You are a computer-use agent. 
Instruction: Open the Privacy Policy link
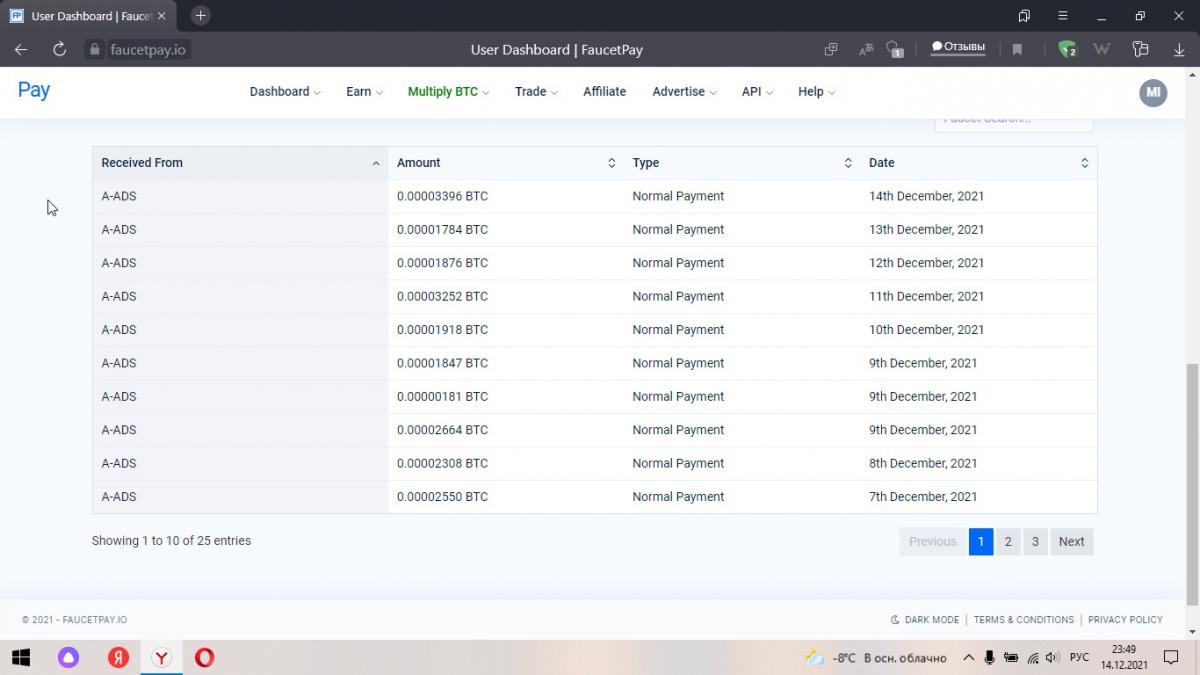1125,620
